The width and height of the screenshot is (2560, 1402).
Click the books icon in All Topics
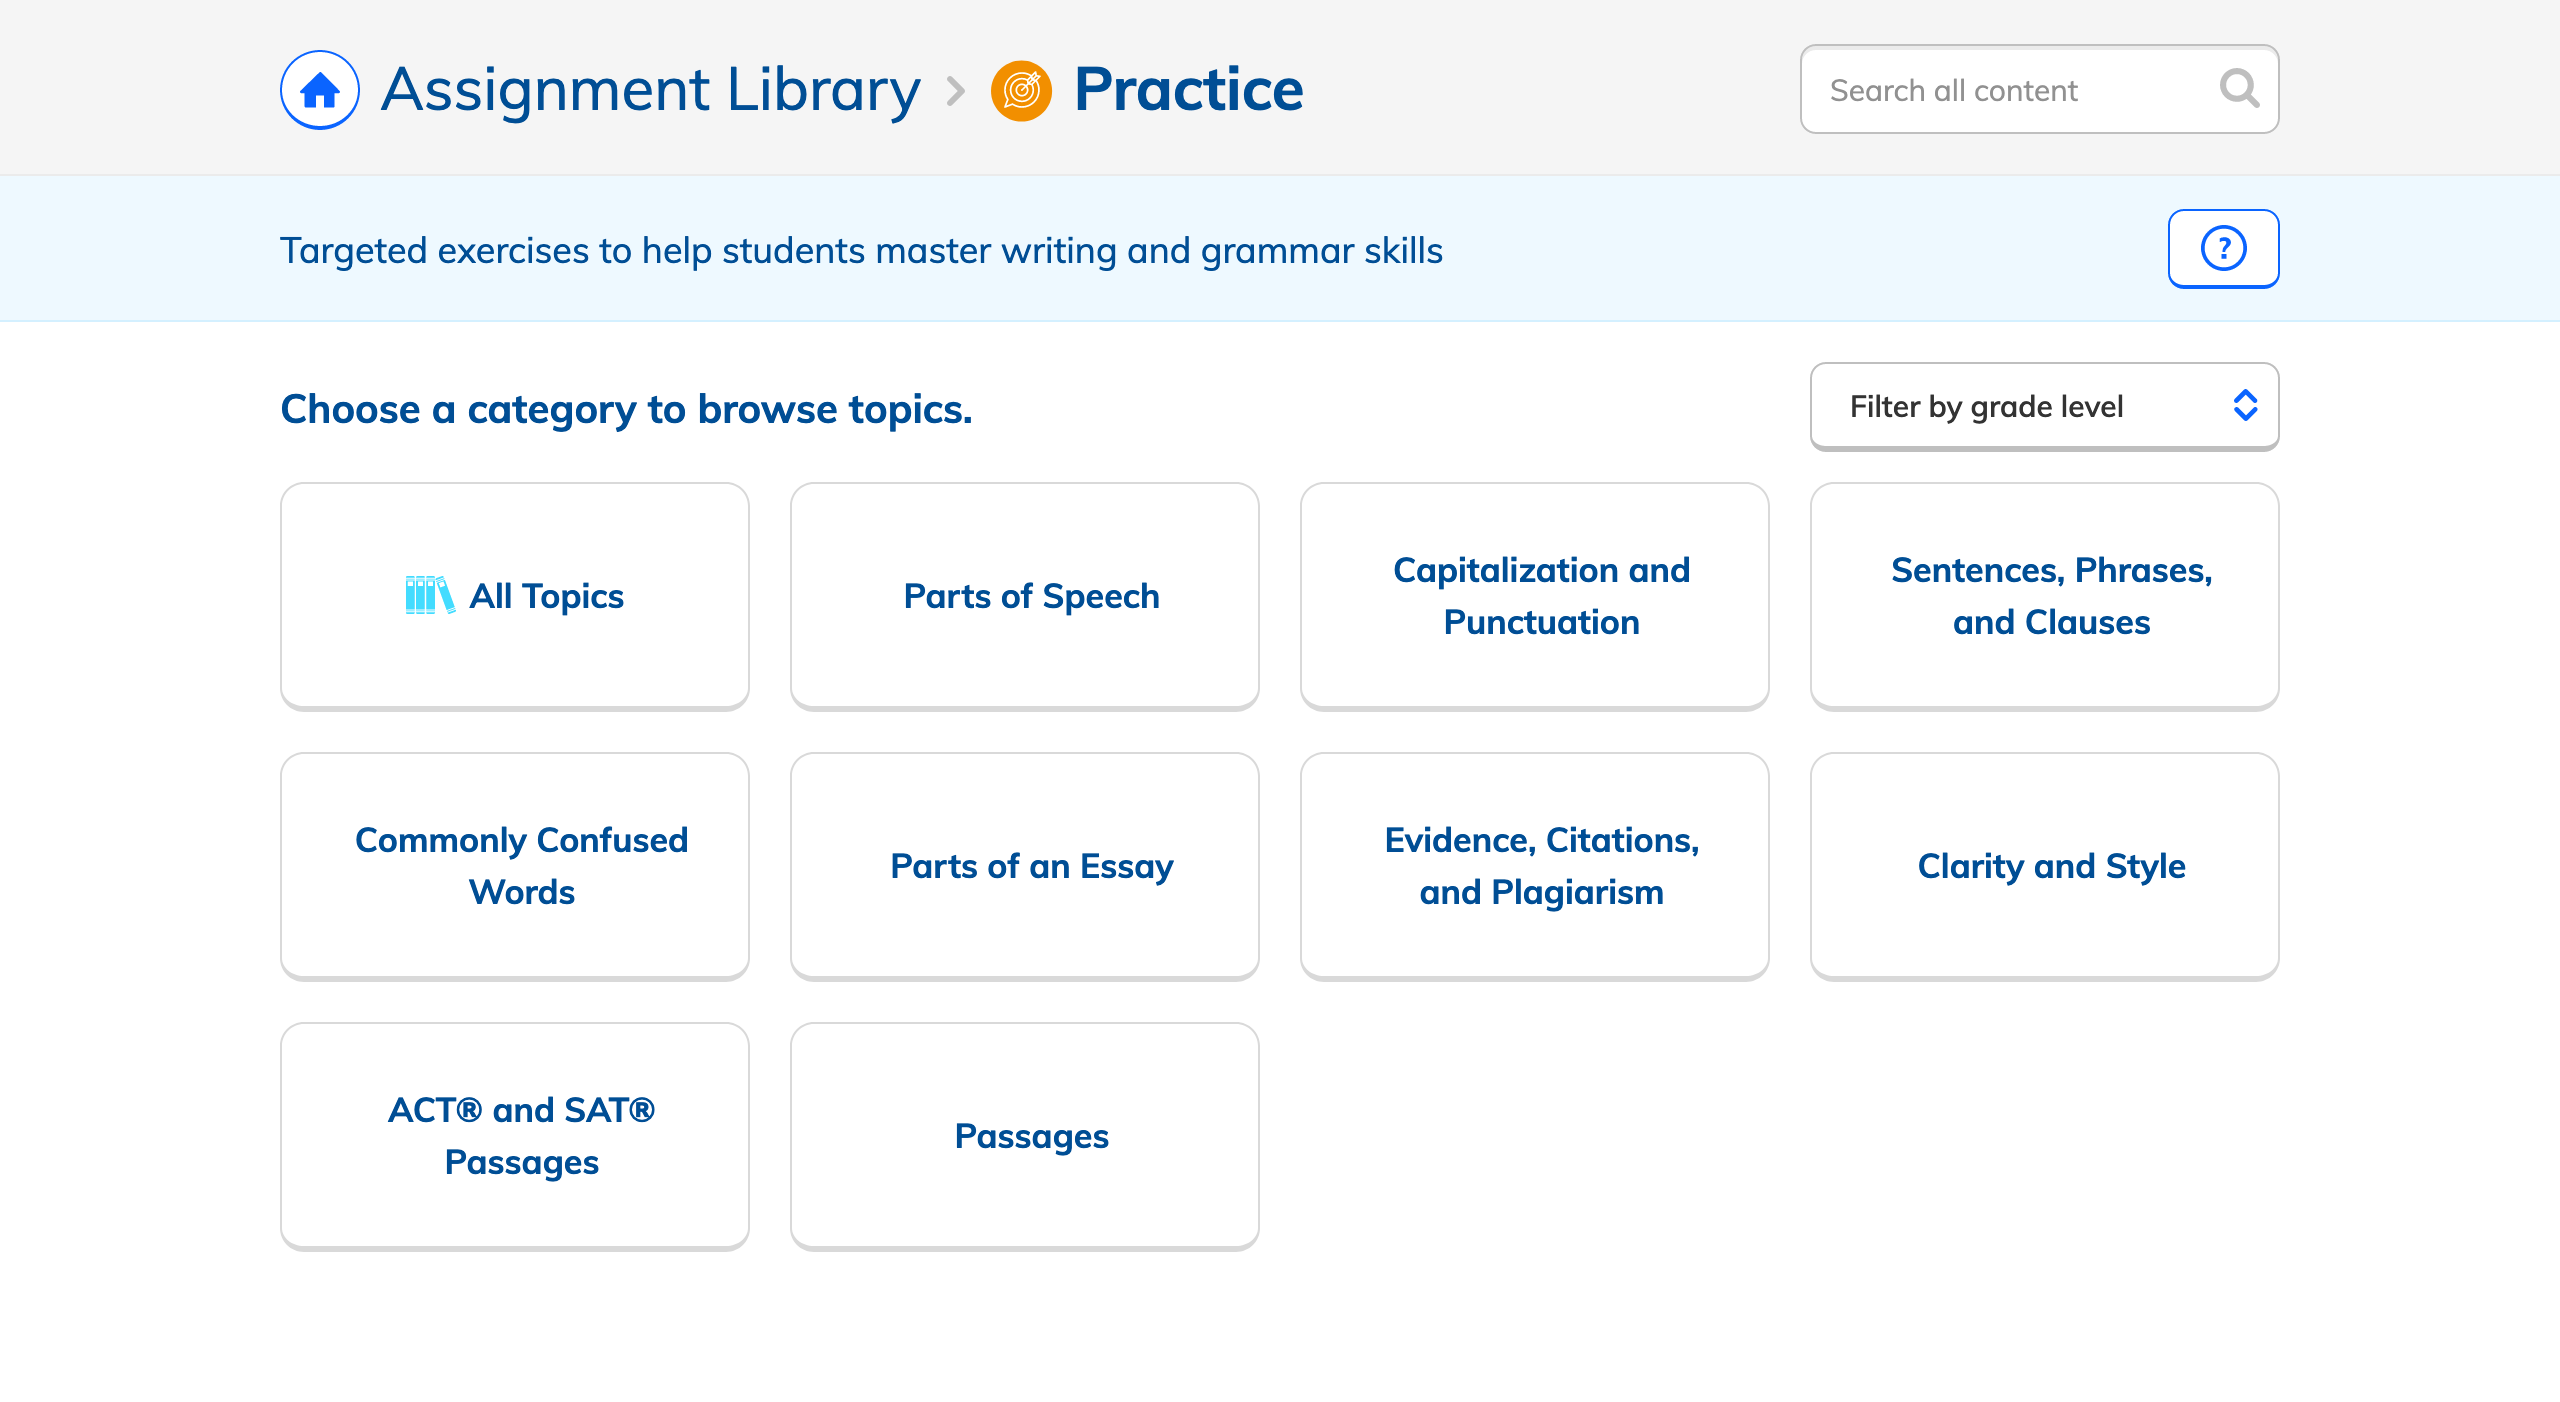click(x=430, y=596)
